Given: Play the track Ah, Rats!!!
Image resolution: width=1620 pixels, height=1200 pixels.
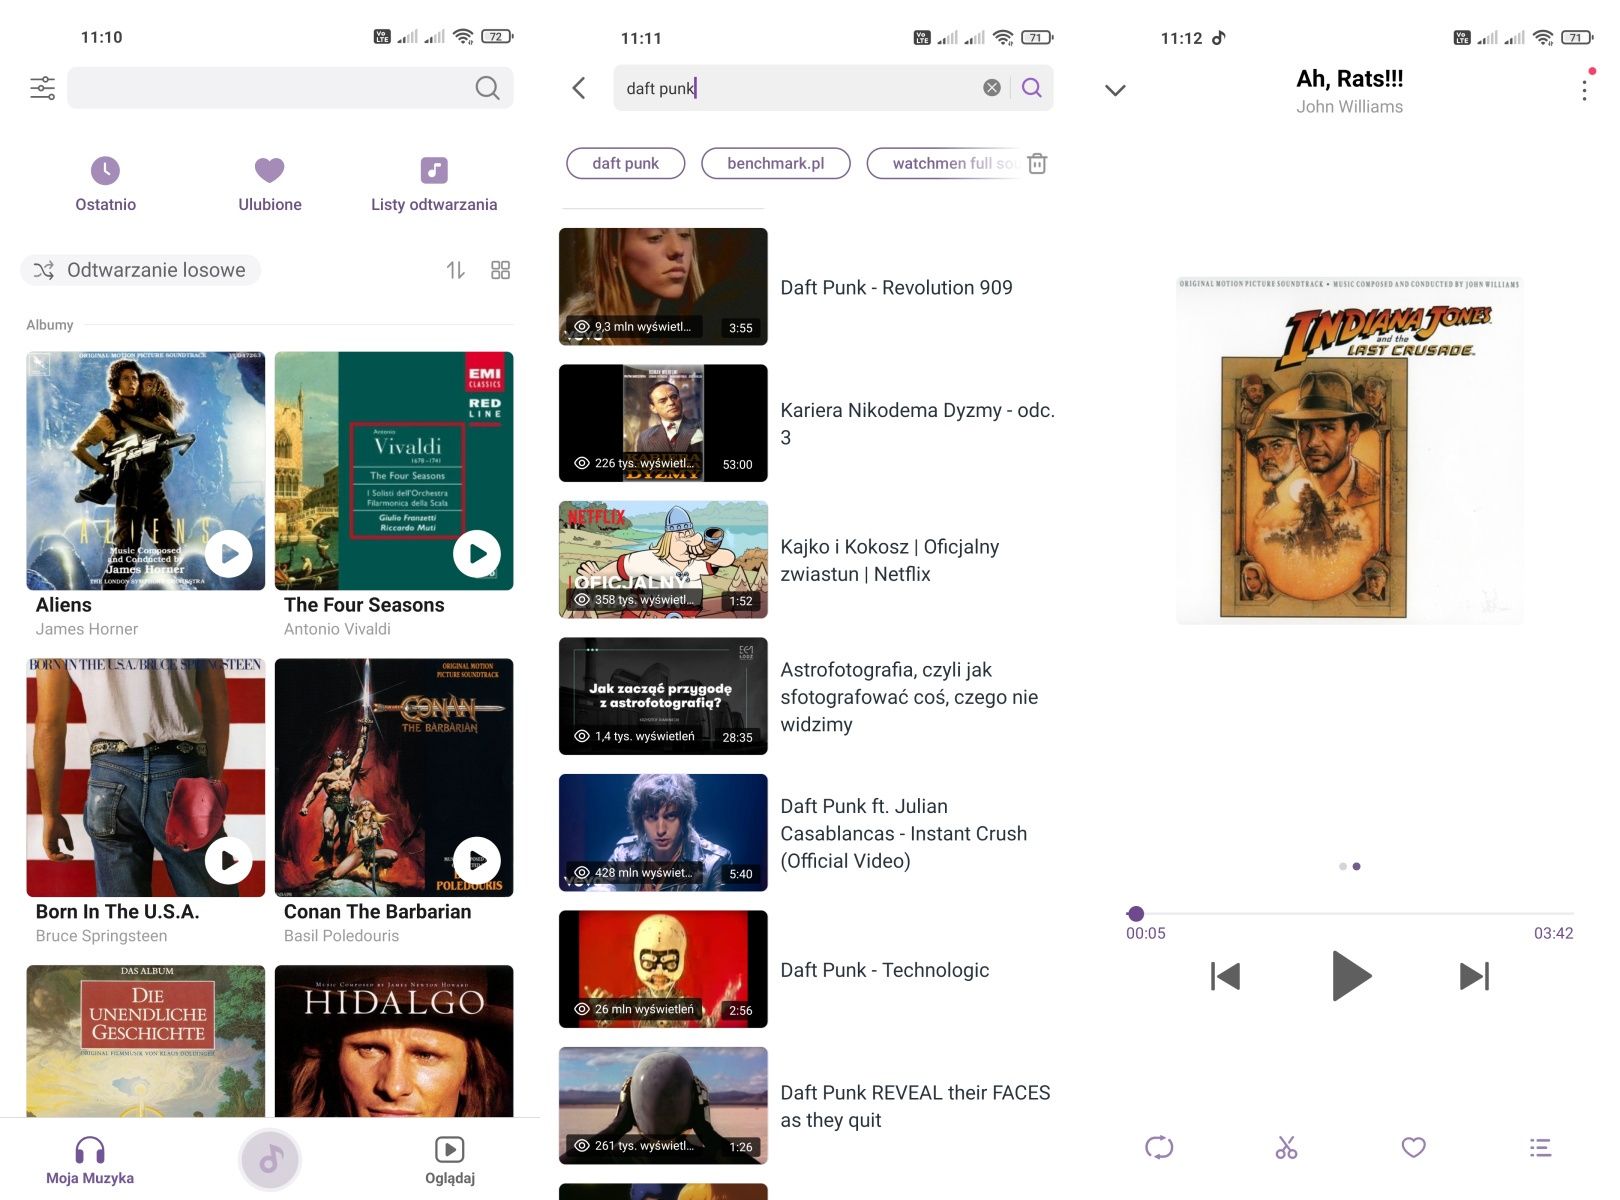Looking at the screenshot, I should pos(1351,976).
